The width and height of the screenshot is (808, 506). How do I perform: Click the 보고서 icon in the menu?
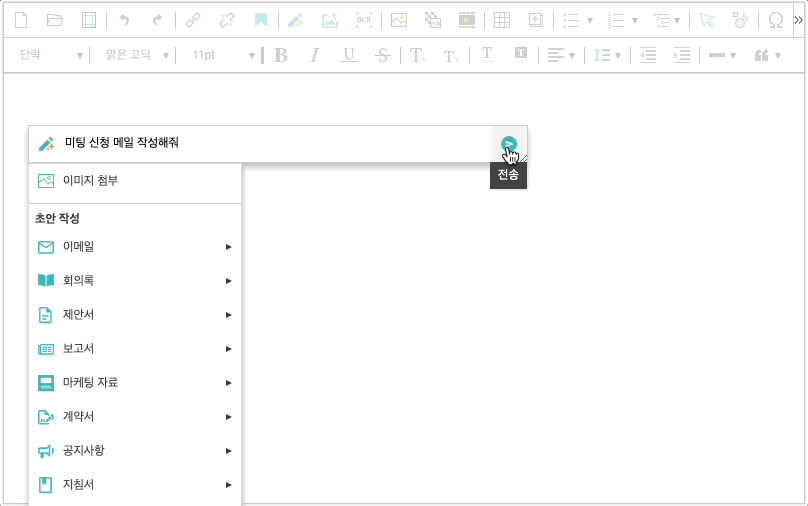(x=45, y=349)
